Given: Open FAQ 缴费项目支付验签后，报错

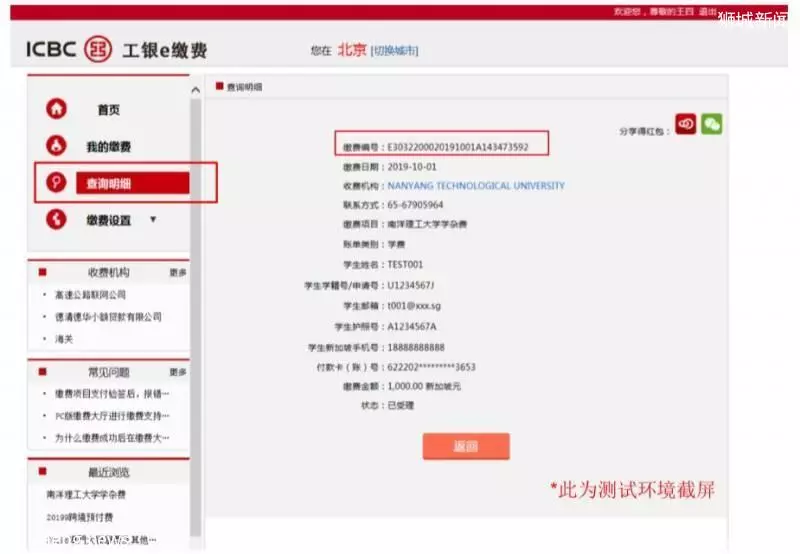Looking at the screenshot, I should pos(112,394).
